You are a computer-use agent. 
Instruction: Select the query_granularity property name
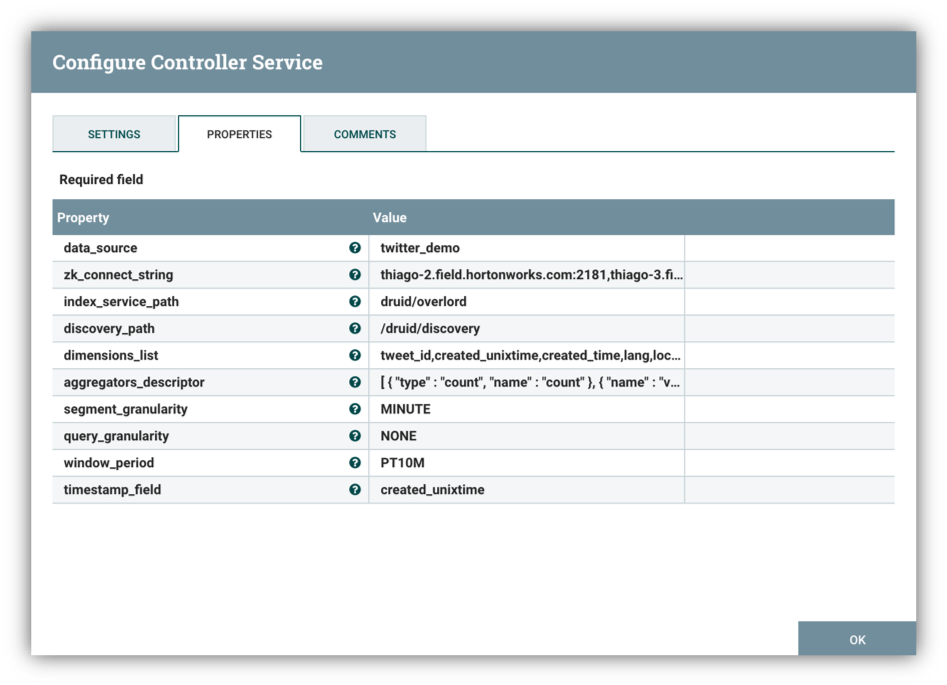117,436
